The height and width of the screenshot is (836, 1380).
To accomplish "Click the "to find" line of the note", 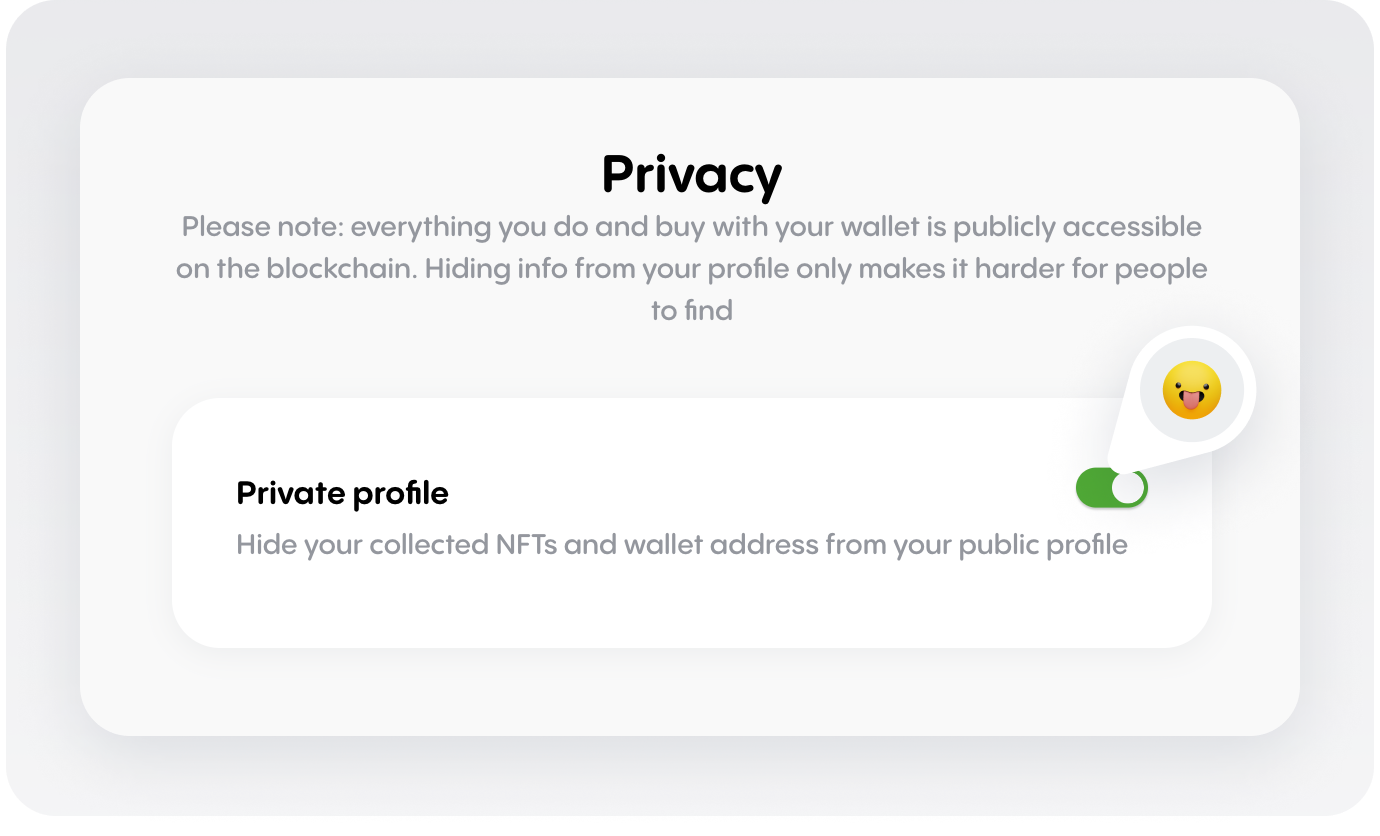I will point(691,311).
